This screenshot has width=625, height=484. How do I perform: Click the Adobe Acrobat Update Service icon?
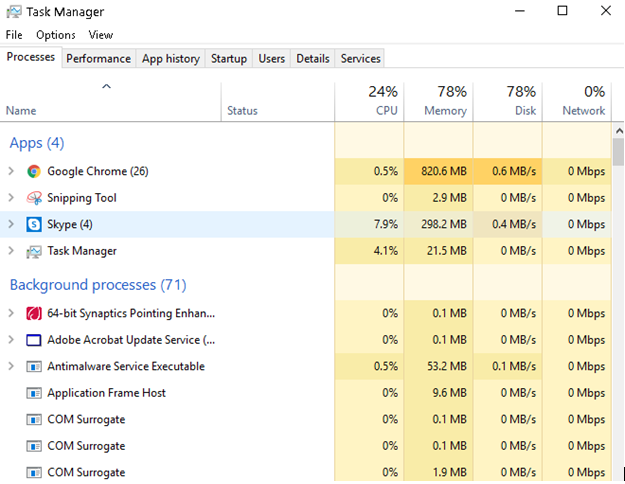point(34,340)
